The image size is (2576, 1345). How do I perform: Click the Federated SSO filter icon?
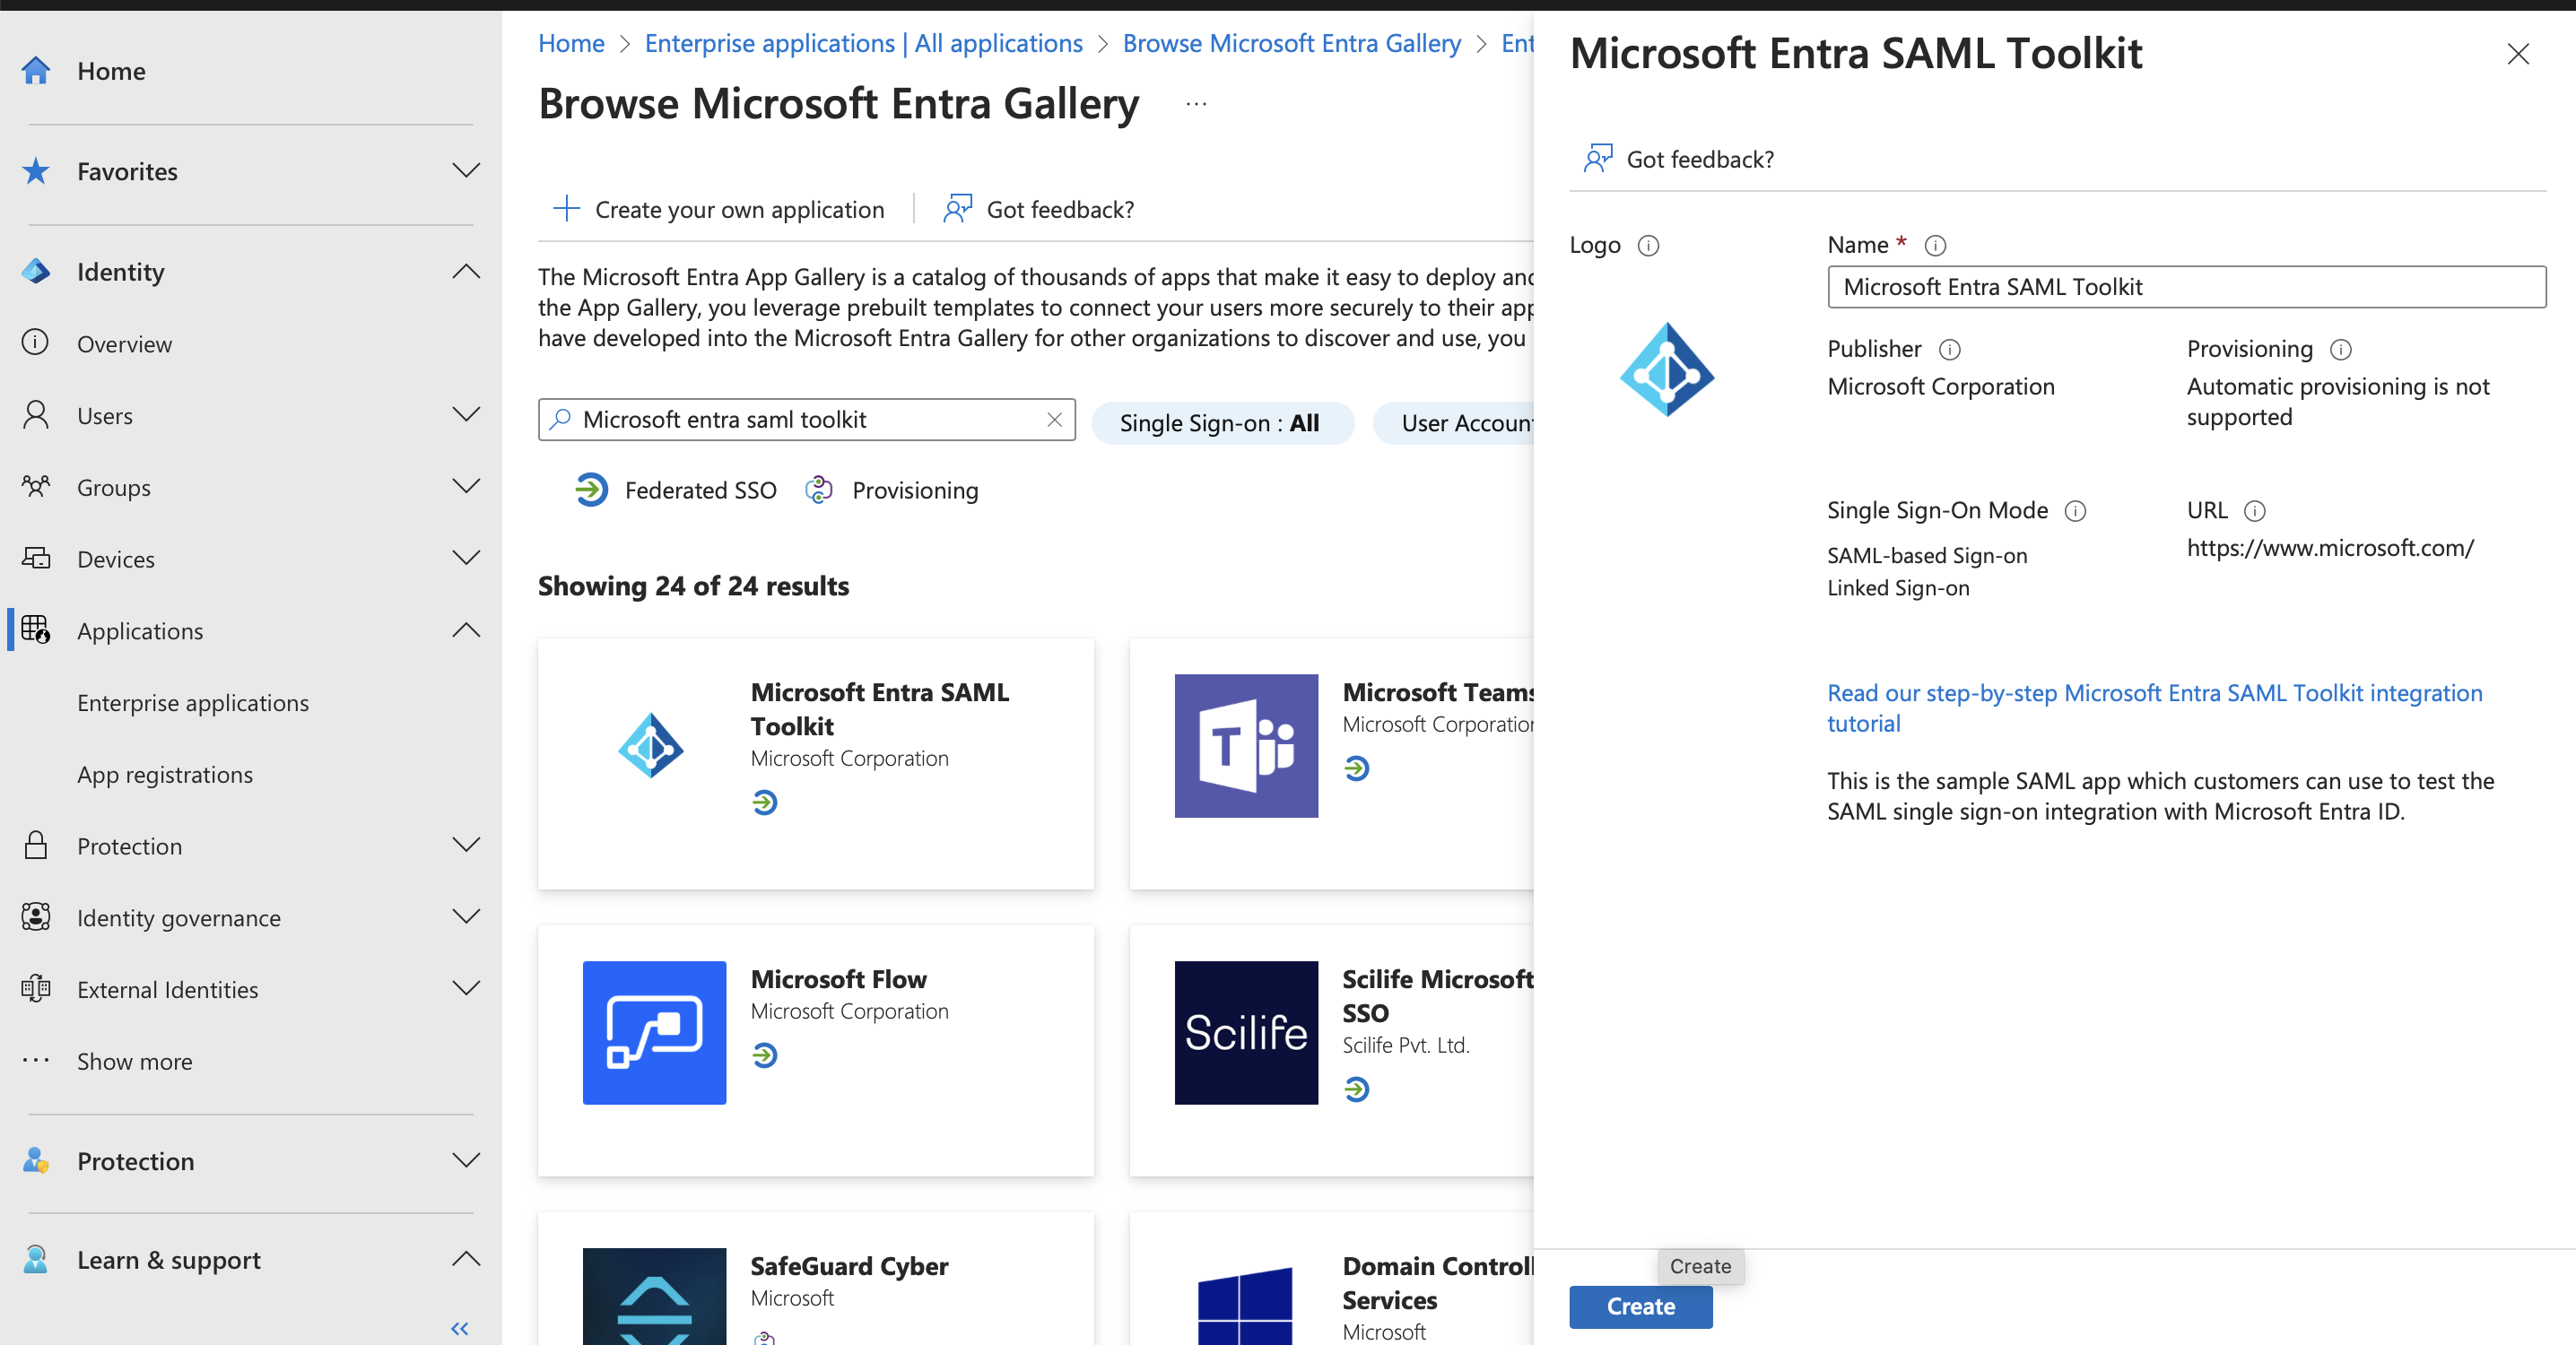587,489
